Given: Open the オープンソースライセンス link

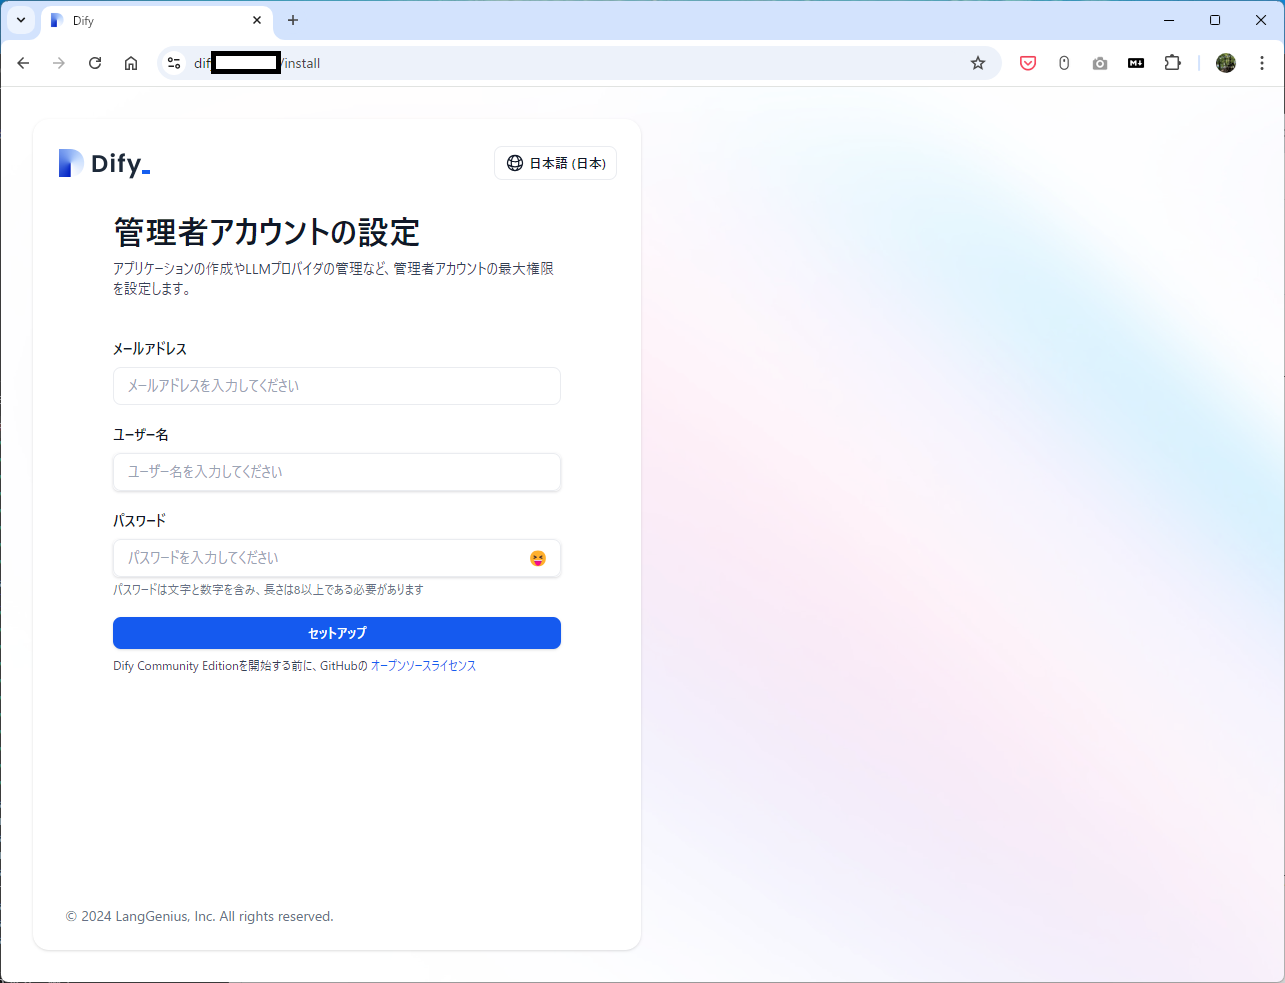Looking at the screenshot, I should (423, 666).
